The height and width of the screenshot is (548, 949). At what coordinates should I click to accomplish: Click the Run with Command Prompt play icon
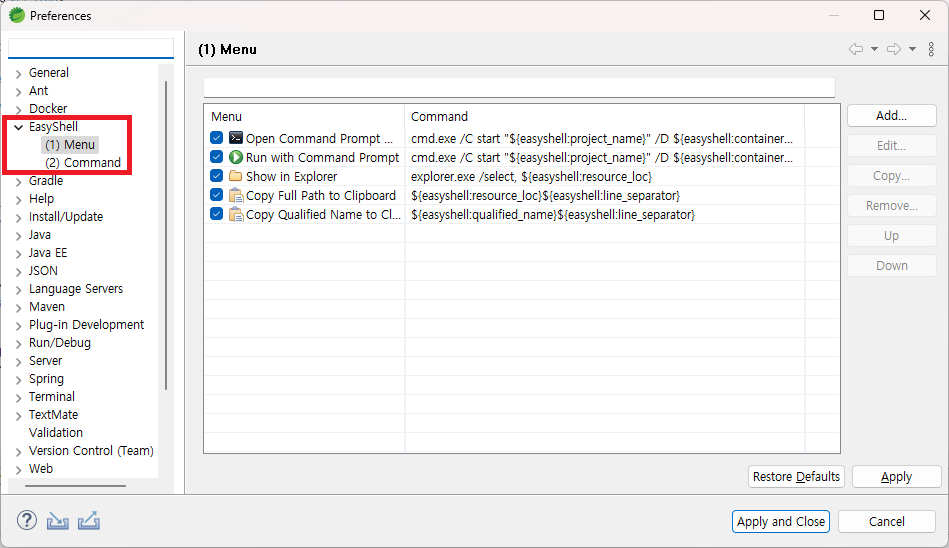tap(236, 157)
